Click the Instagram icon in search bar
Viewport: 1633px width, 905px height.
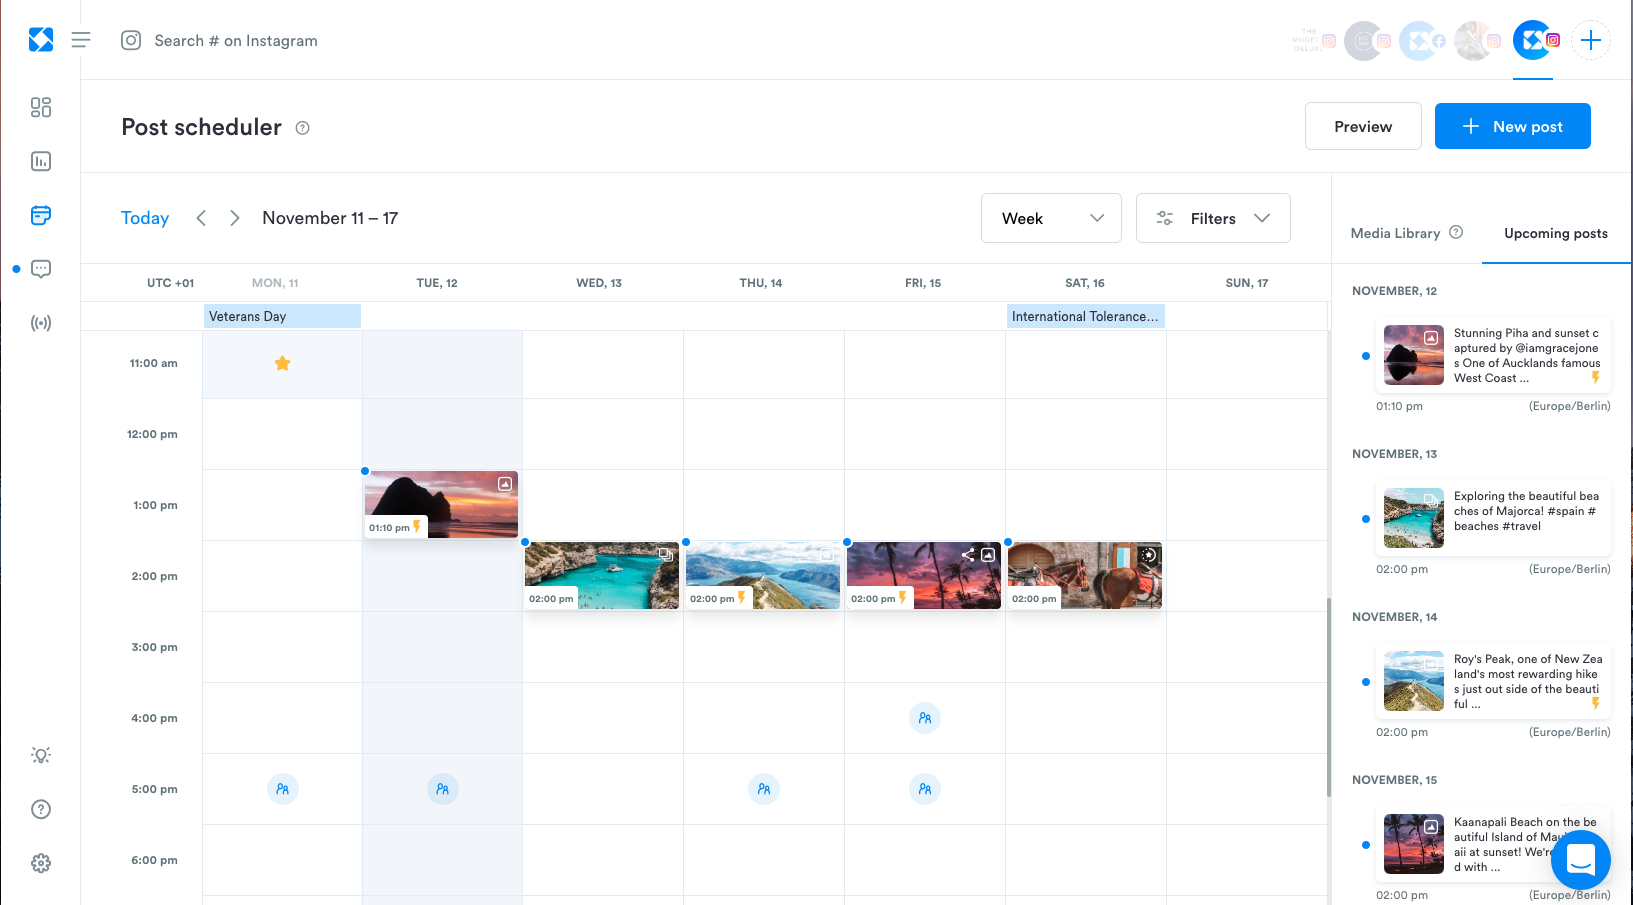[131, 40]
